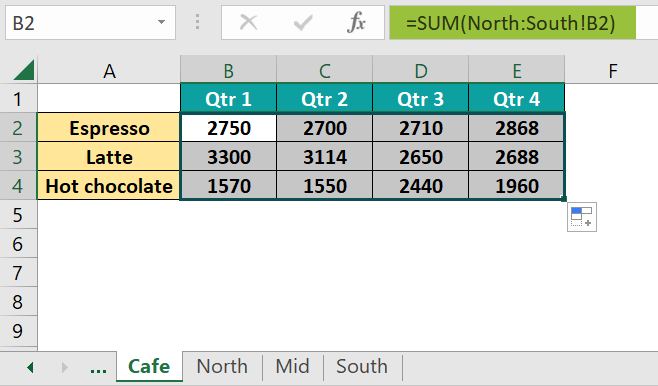The image size is (658, 386).
Task: Click the Espresso label cell
Action: pos(109,128)
